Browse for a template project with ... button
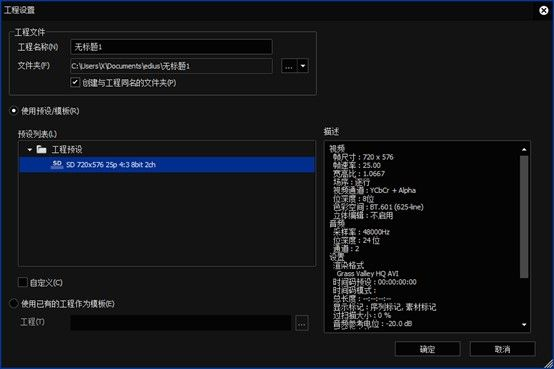 [x=301, y=323]
